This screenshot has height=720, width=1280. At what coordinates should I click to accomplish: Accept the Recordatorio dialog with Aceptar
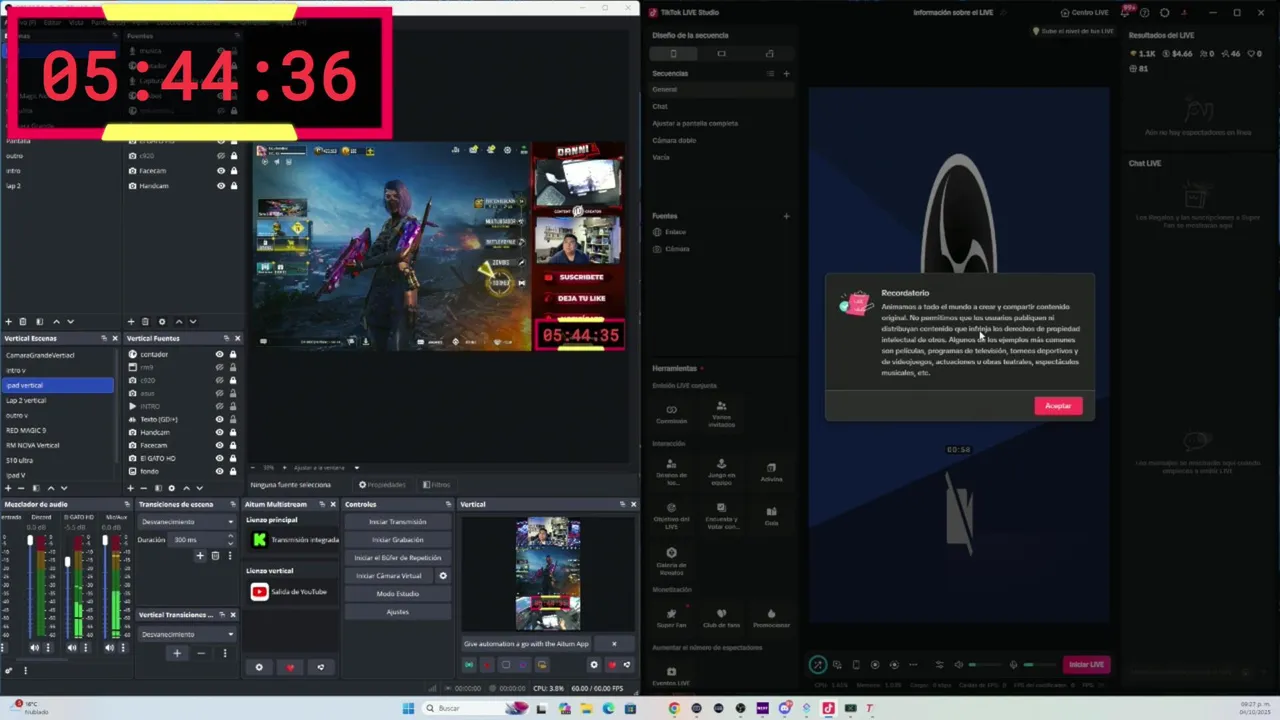1058,406
